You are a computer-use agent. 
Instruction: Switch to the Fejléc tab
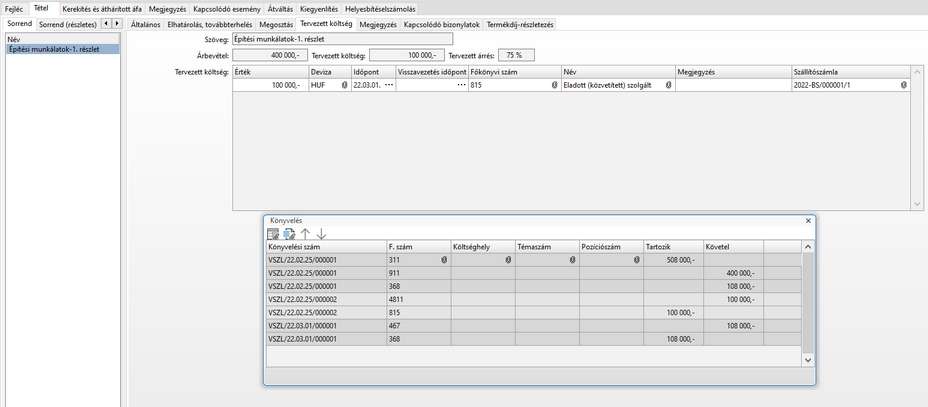(14, 8)
